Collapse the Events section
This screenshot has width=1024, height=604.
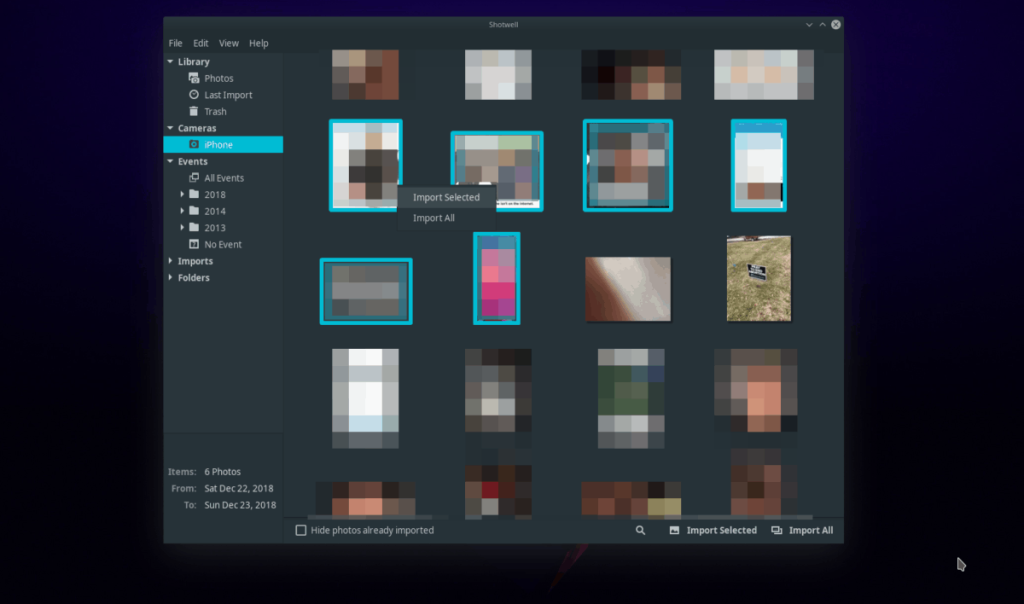click(x=170, y=161)
